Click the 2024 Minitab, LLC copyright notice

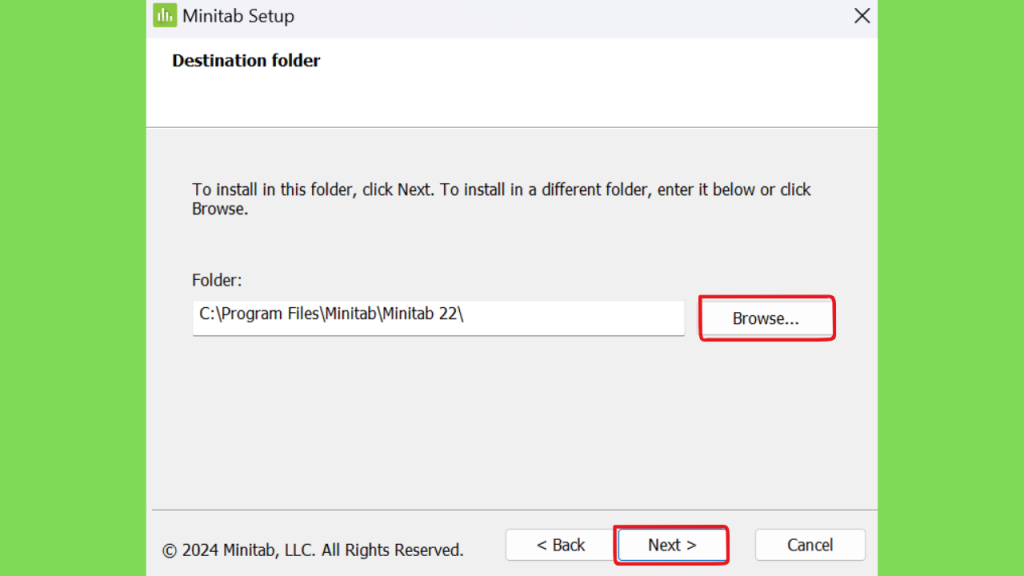click(x=313, y=550)
